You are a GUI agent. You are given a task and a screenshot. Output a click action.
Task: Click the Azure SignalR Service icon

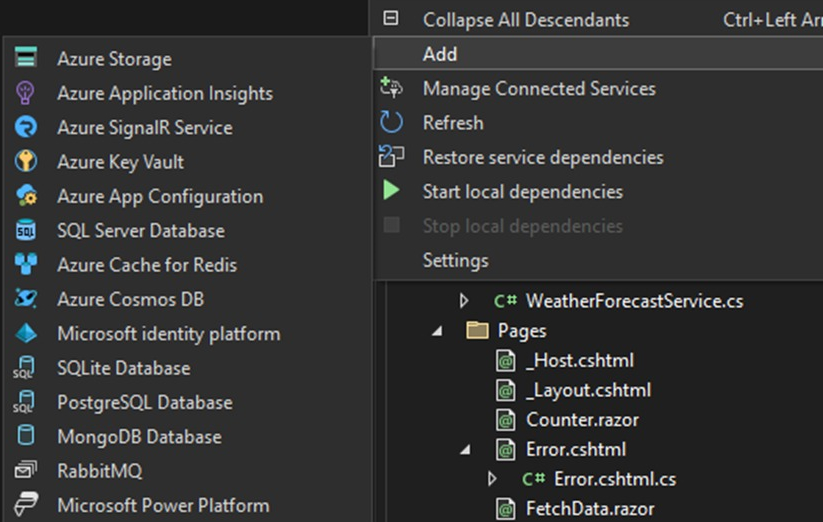click(26, 127)
